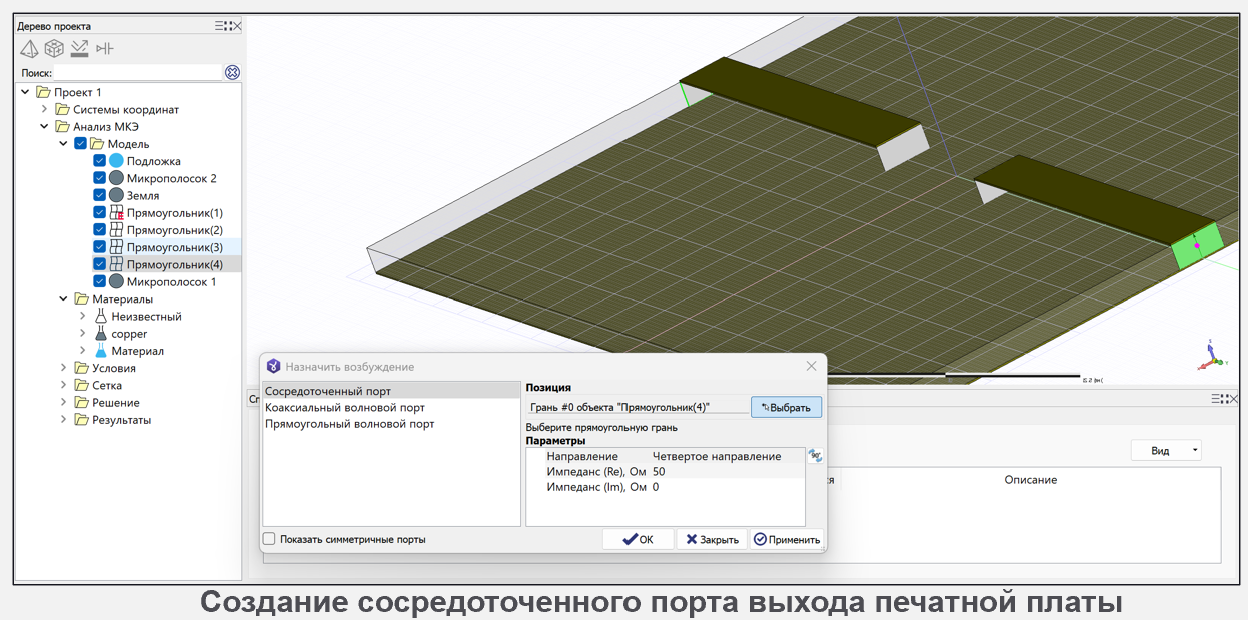Rotate port direction with the 90° icon
Image resolution: width=1248 pixels, height=620 pixels.
(815, 456)
